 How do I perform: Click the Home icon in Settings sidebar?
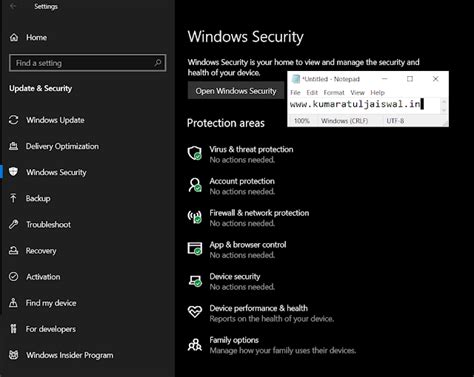click(14, 37)
